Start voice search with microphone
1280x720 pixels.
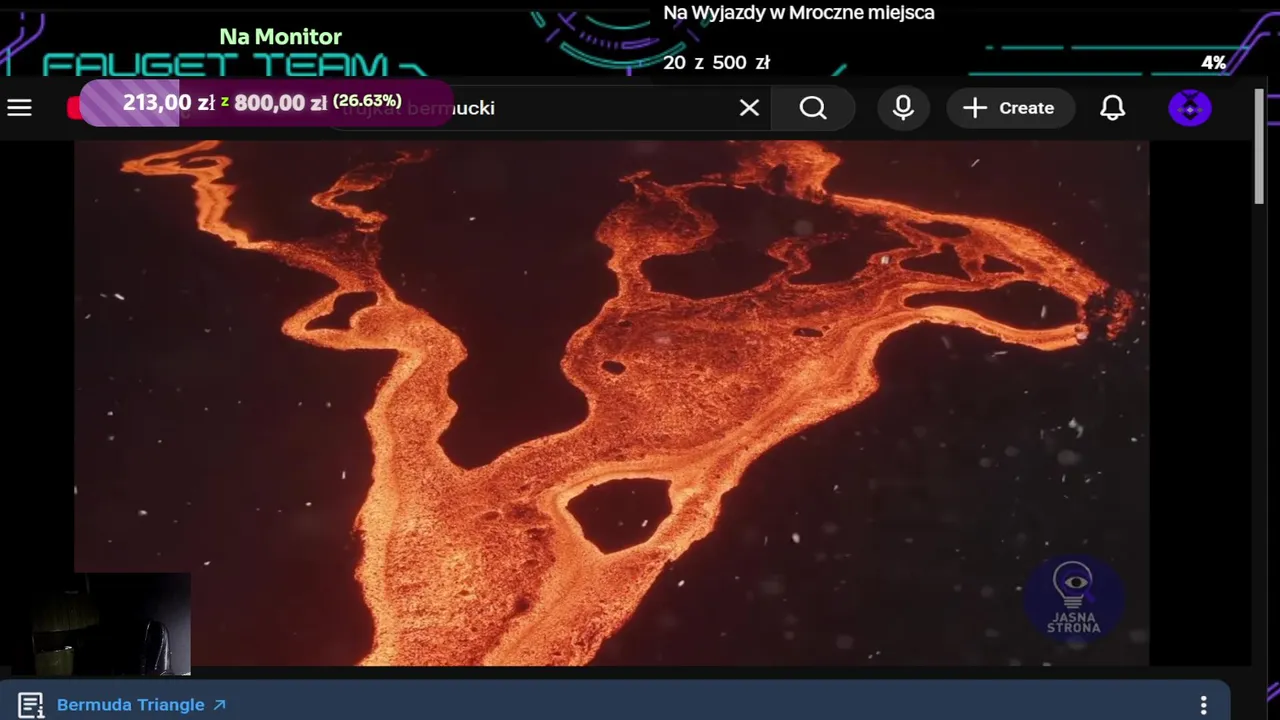pyautogui.click(x=903, y=108)
